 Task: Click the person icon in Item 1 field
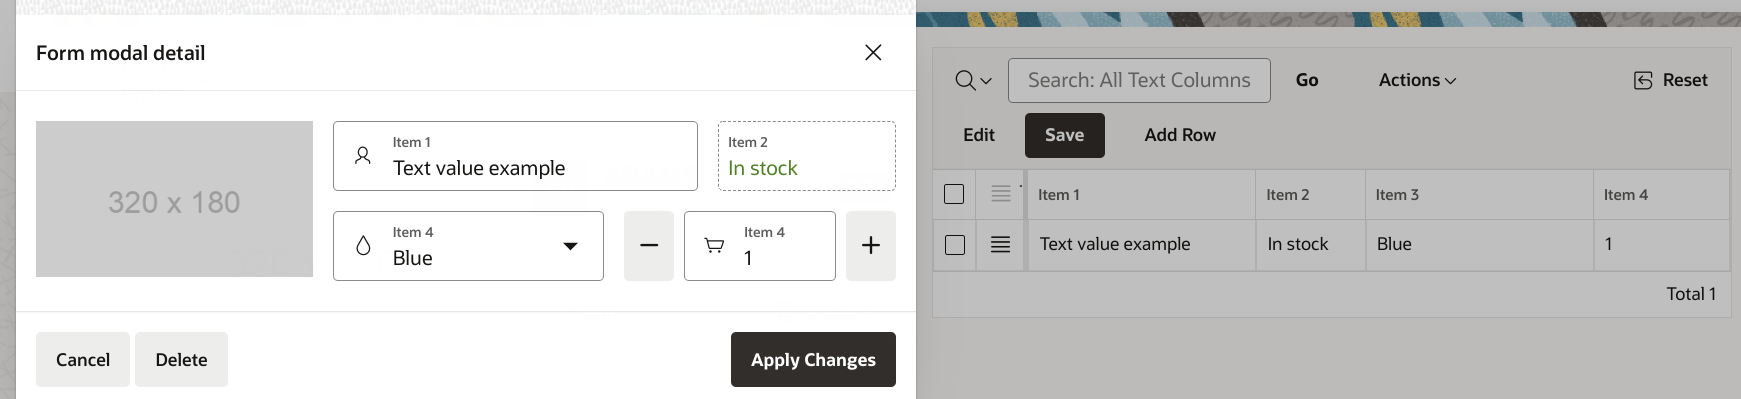[363, 156]
